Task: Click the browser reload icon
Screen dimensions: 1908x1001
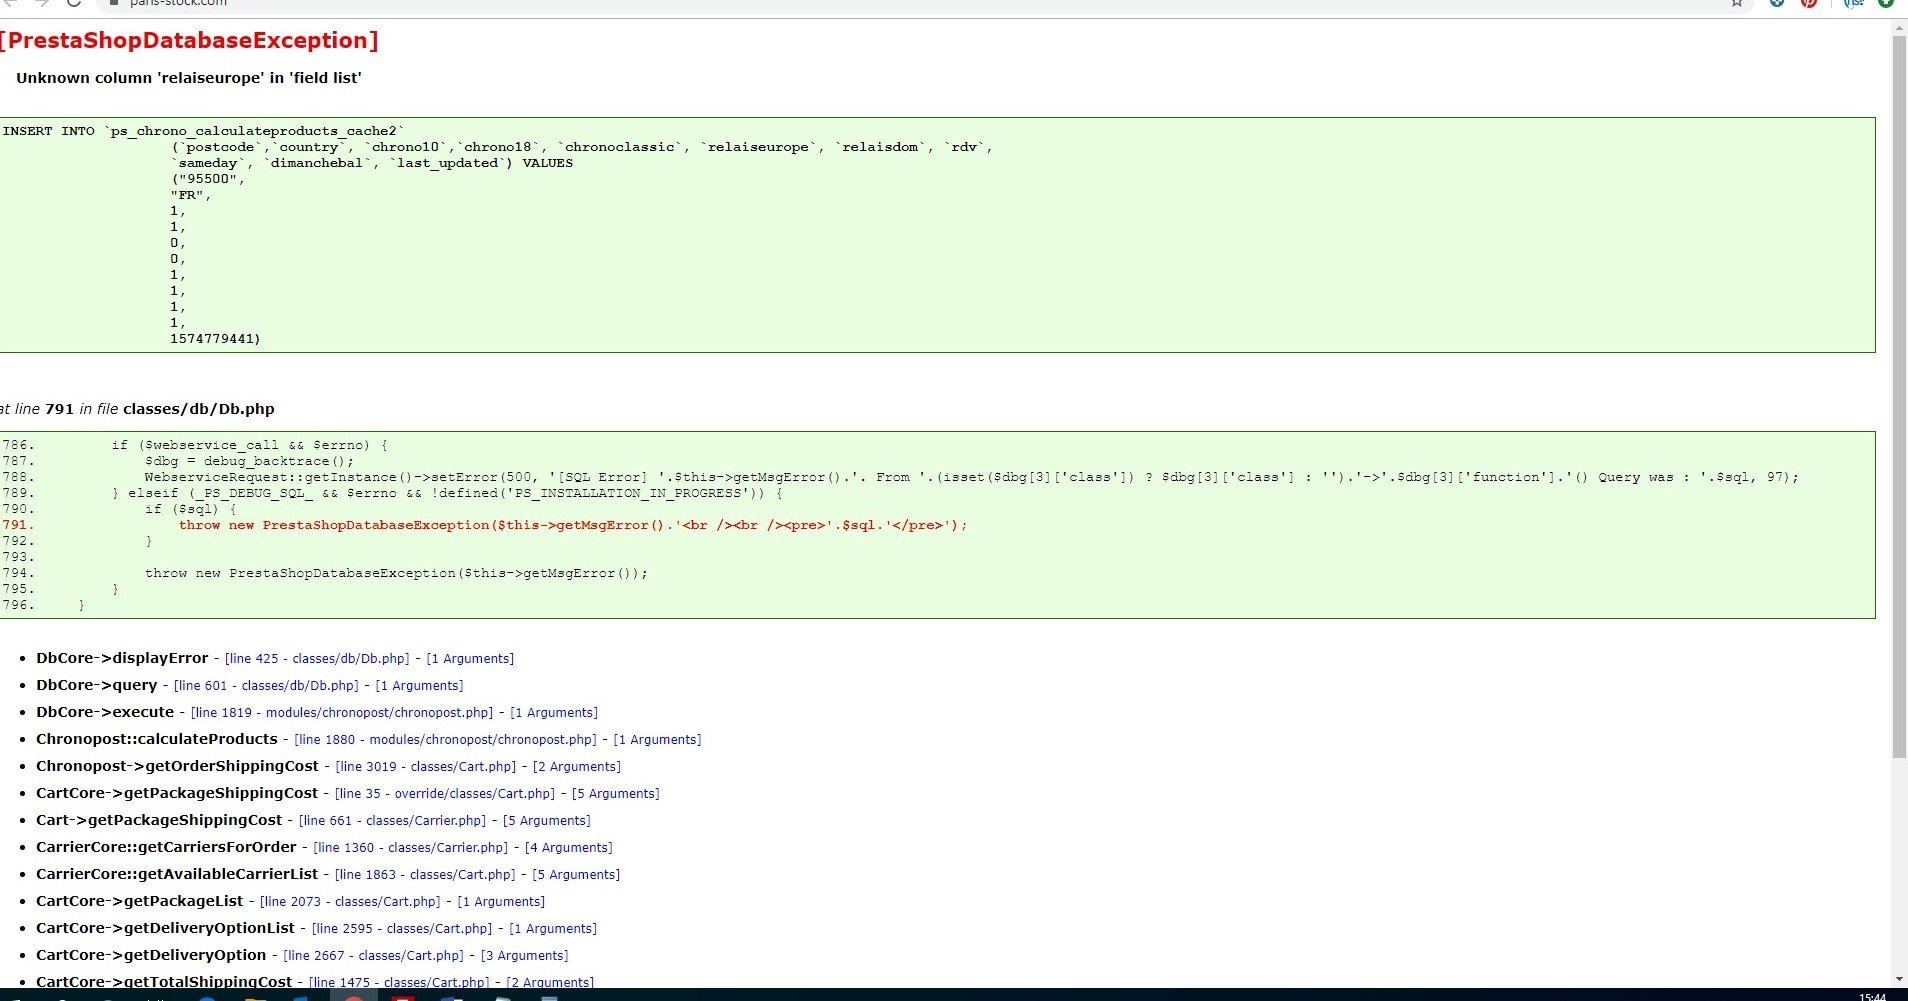Action: click(x=74, y=3)
